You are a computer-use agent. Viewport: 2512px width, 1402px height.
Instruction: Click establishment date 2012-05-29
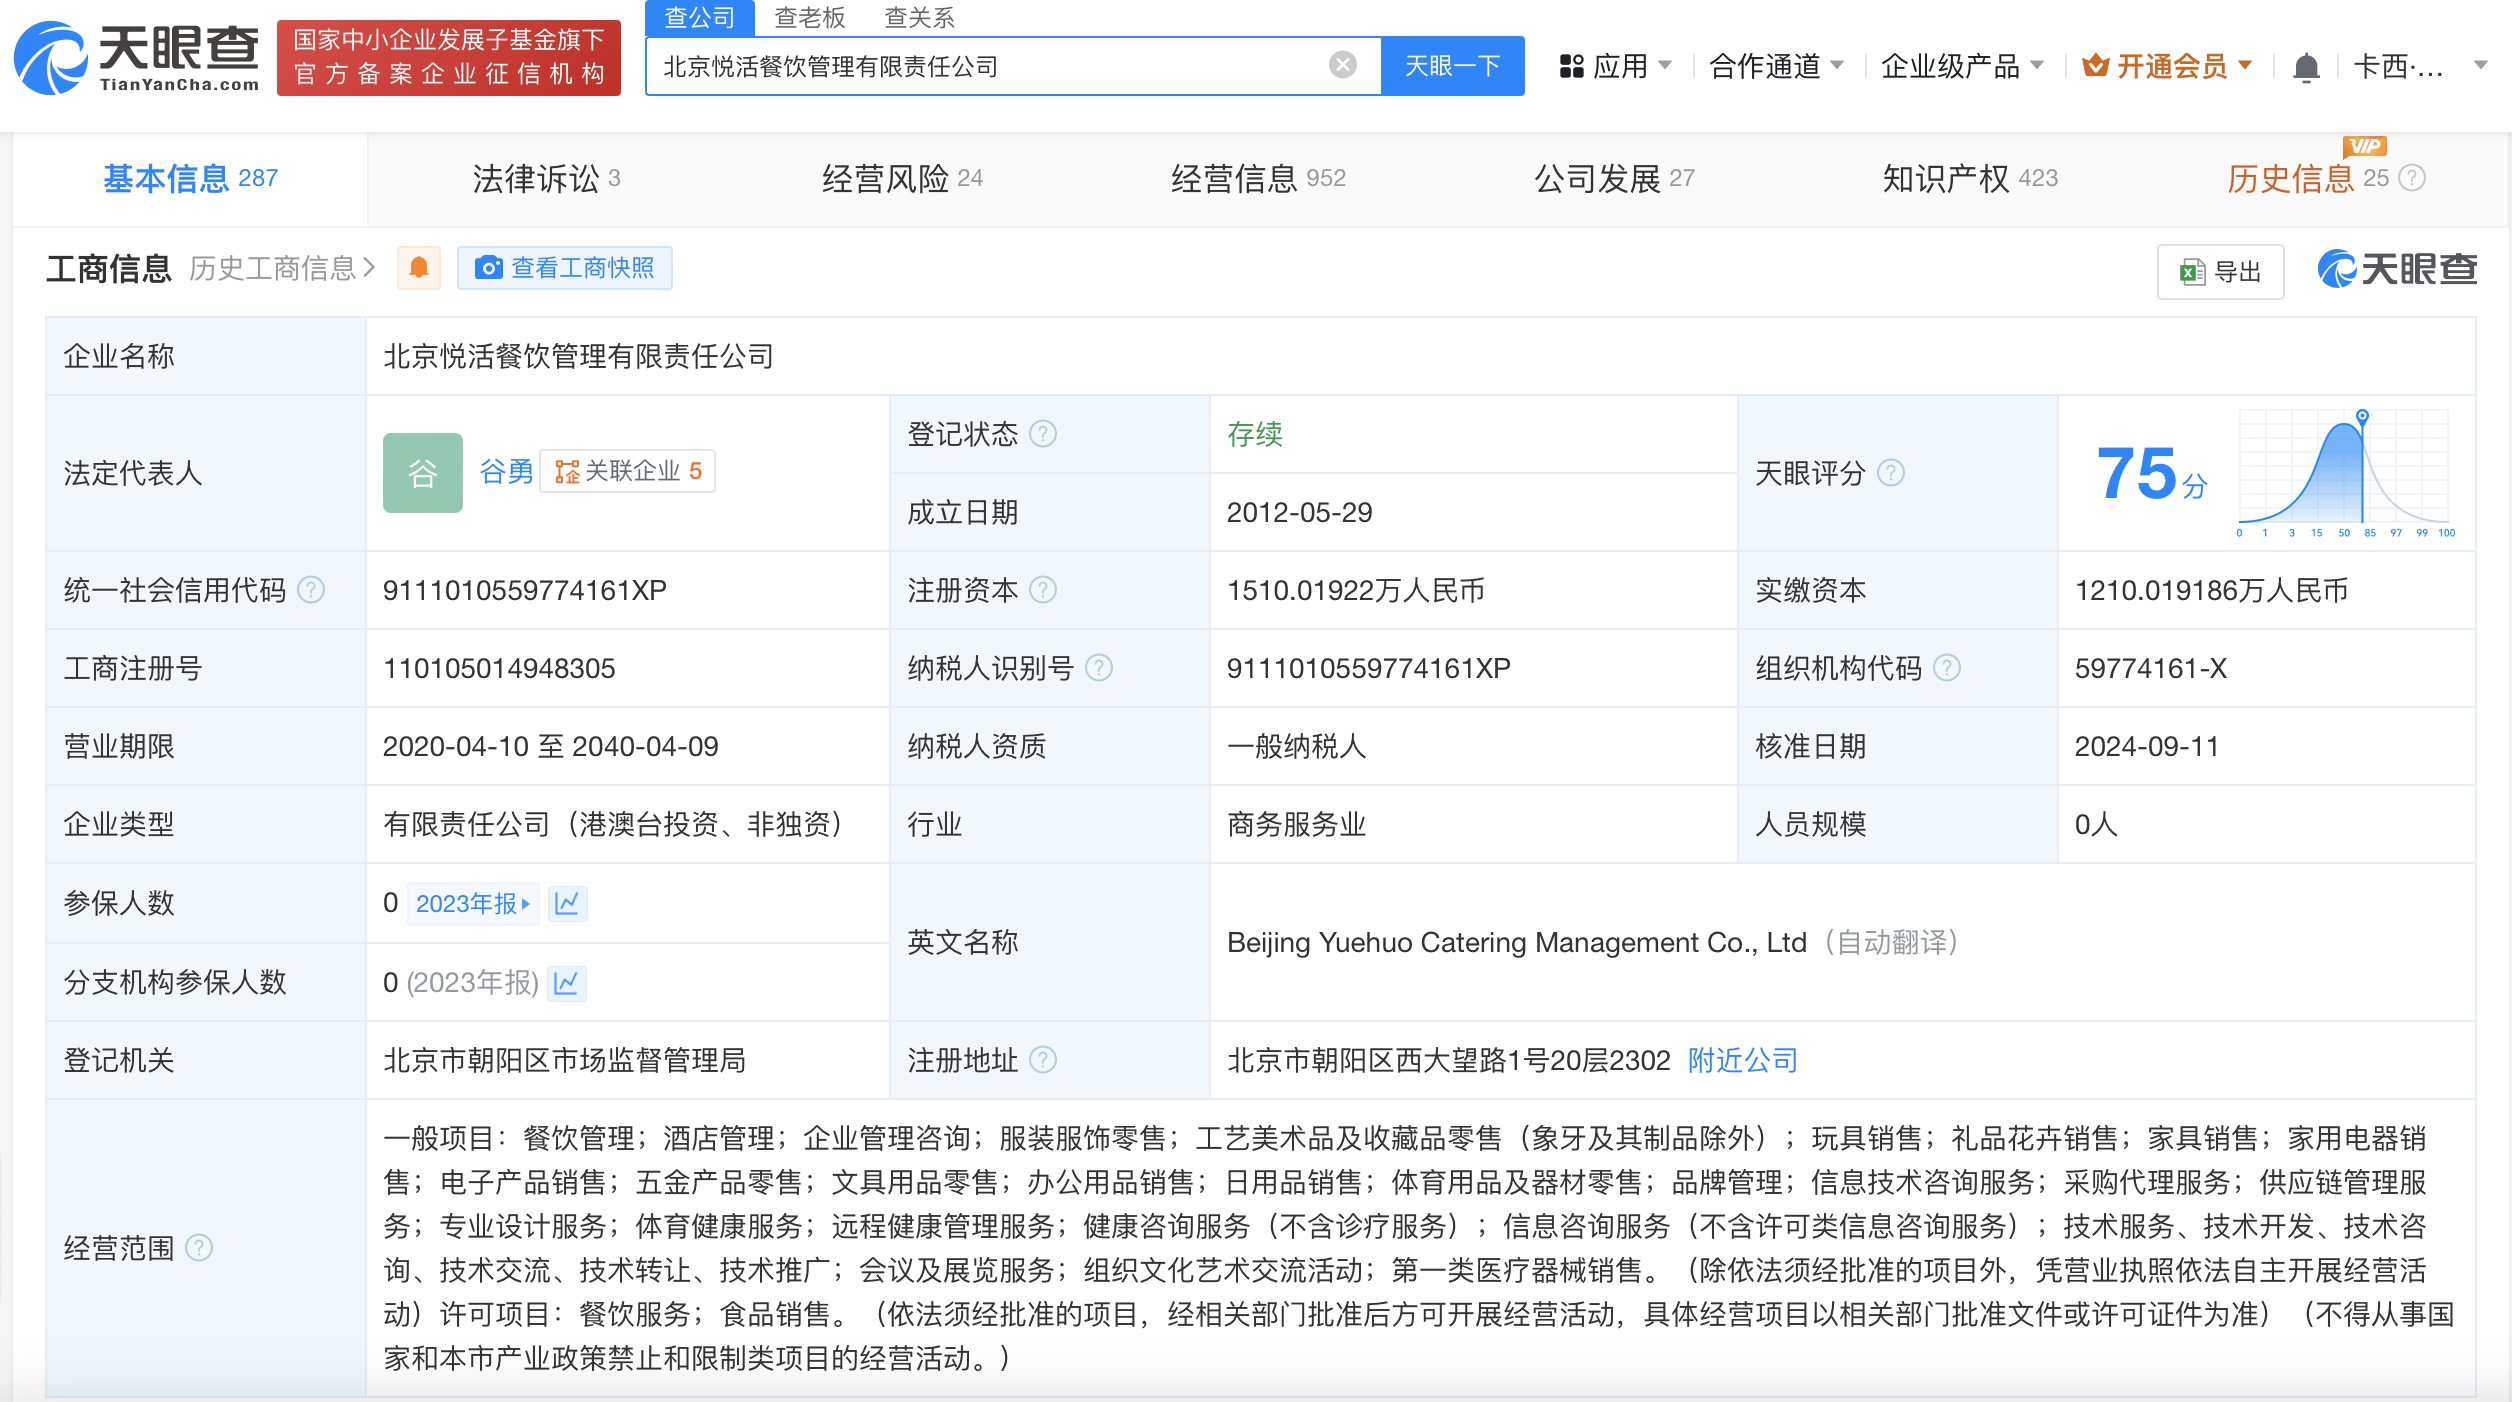(x=1300, y=512)
